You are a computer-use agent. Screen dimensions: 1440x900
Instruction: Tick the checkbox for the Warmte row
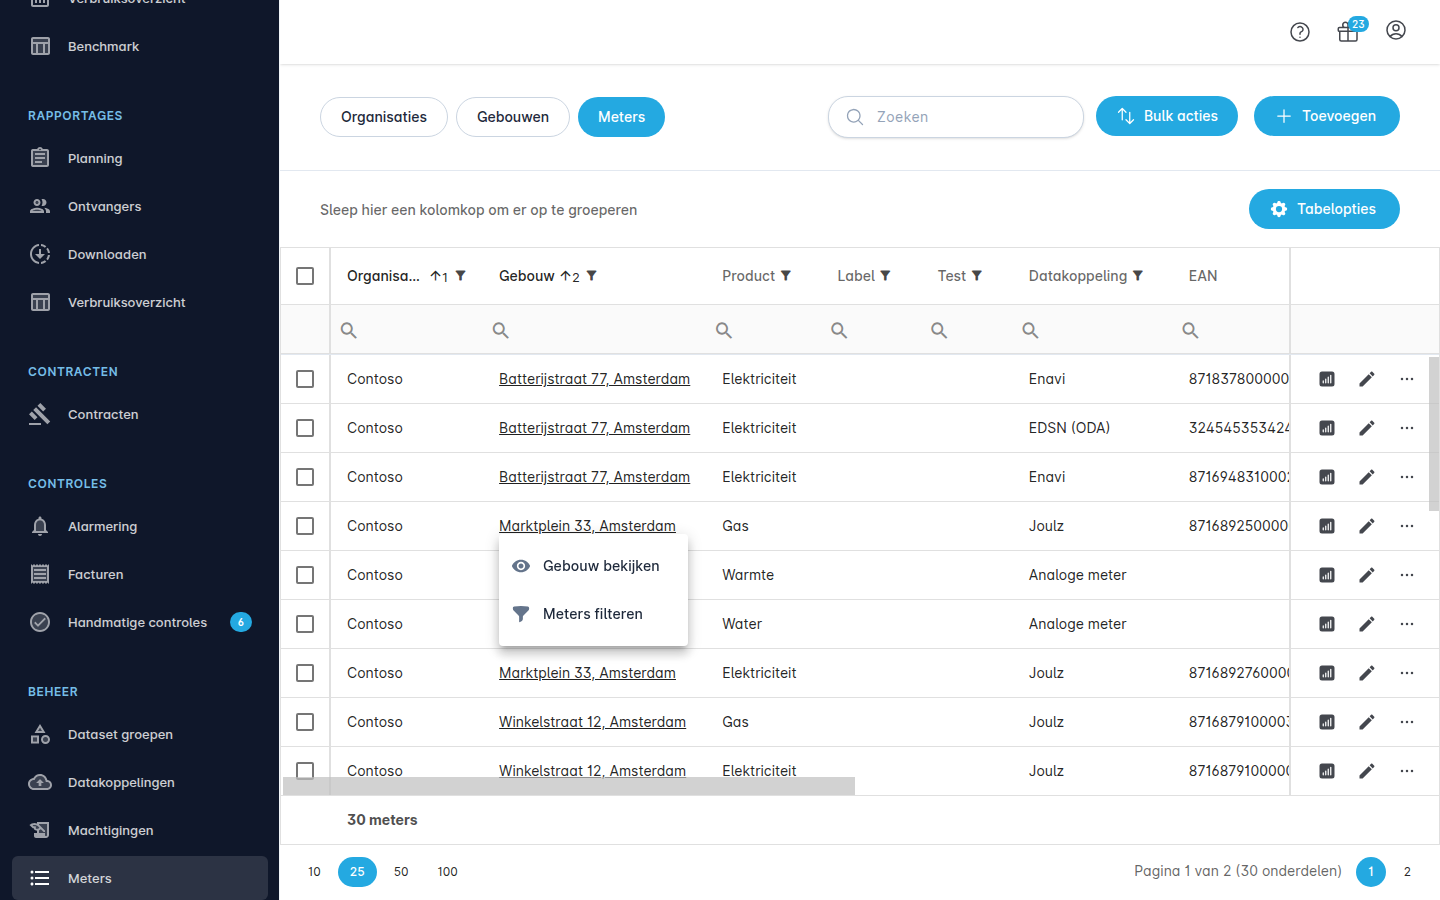(305, 575)
